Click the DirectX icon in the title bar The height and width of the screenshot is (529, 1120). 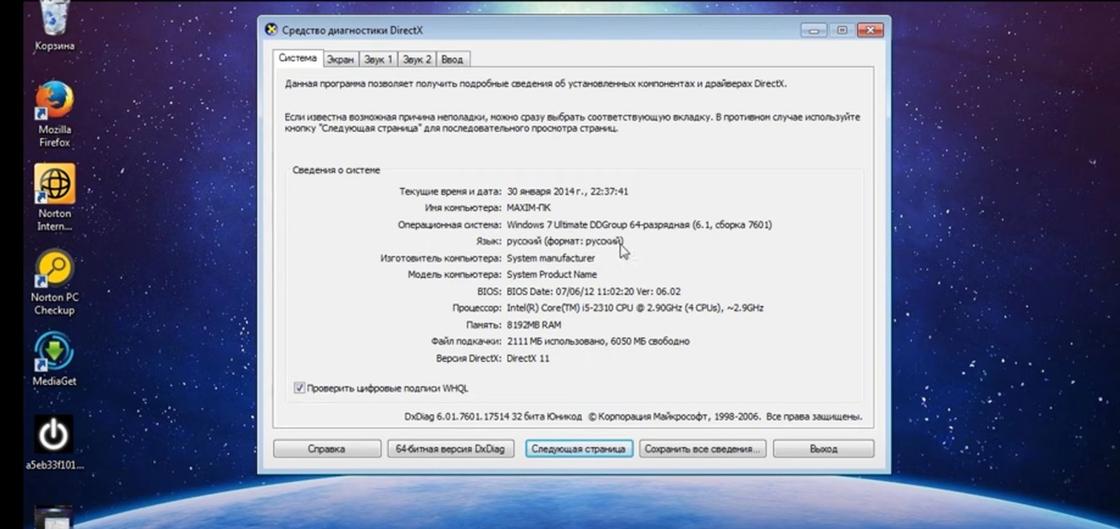[x=271, y=29]
